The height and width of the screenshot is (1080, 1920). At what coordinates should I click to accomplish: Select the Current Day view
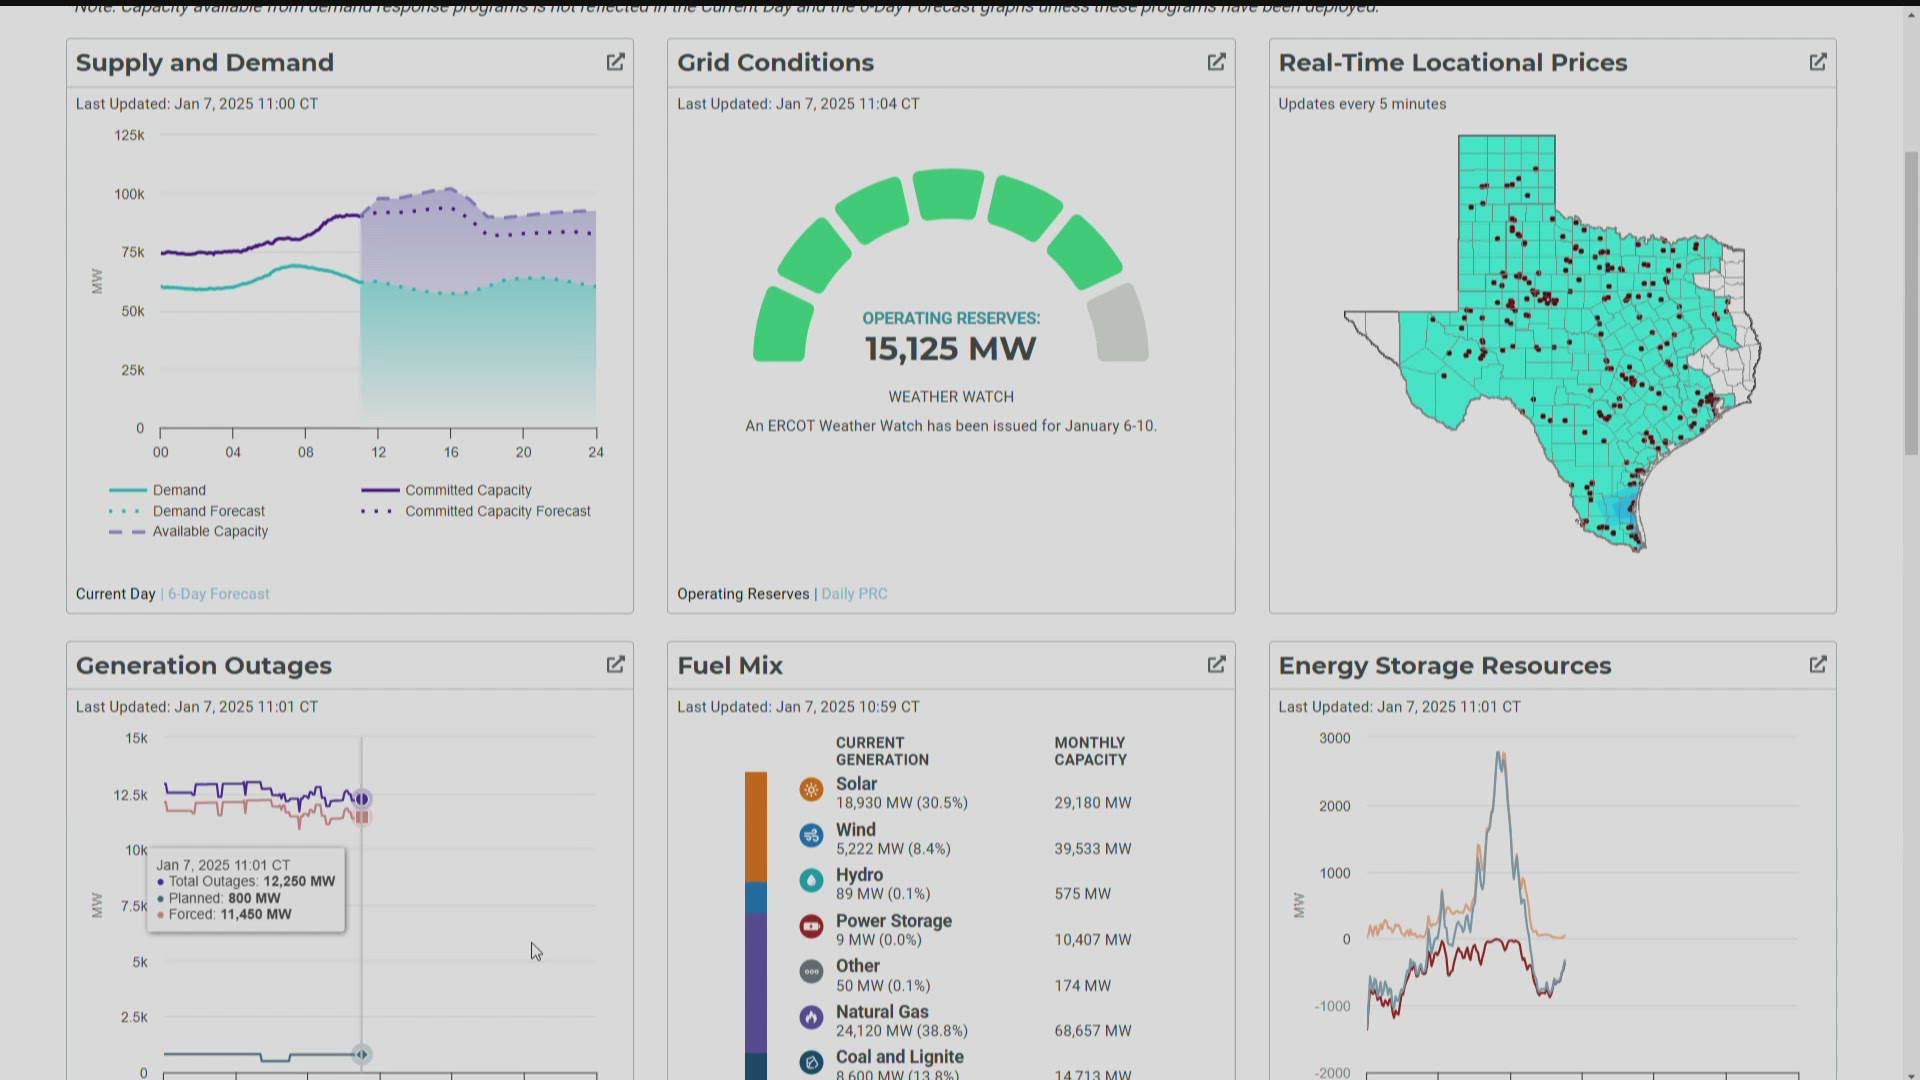(116, 594)
